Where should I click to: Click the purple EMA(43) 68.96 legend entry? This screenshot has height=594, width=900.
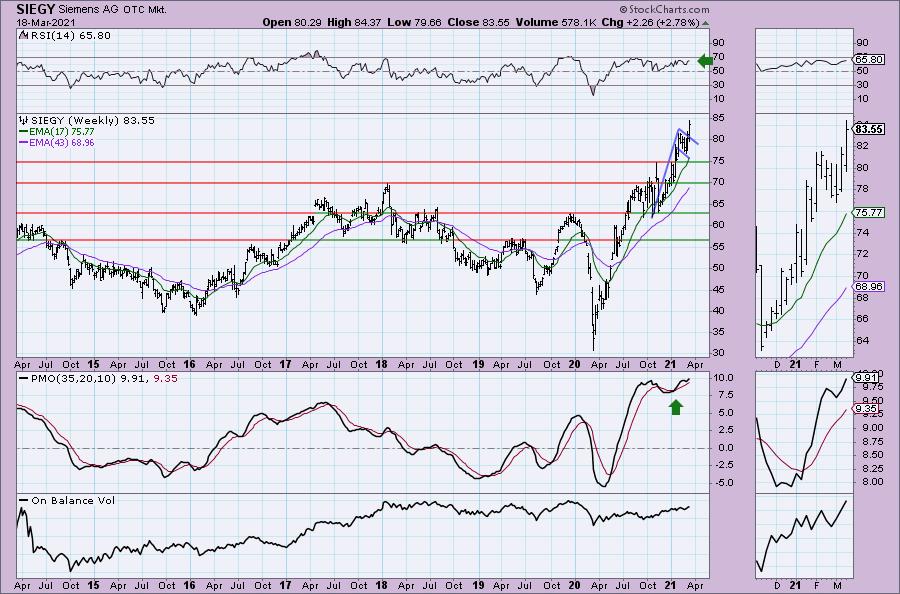56,142
